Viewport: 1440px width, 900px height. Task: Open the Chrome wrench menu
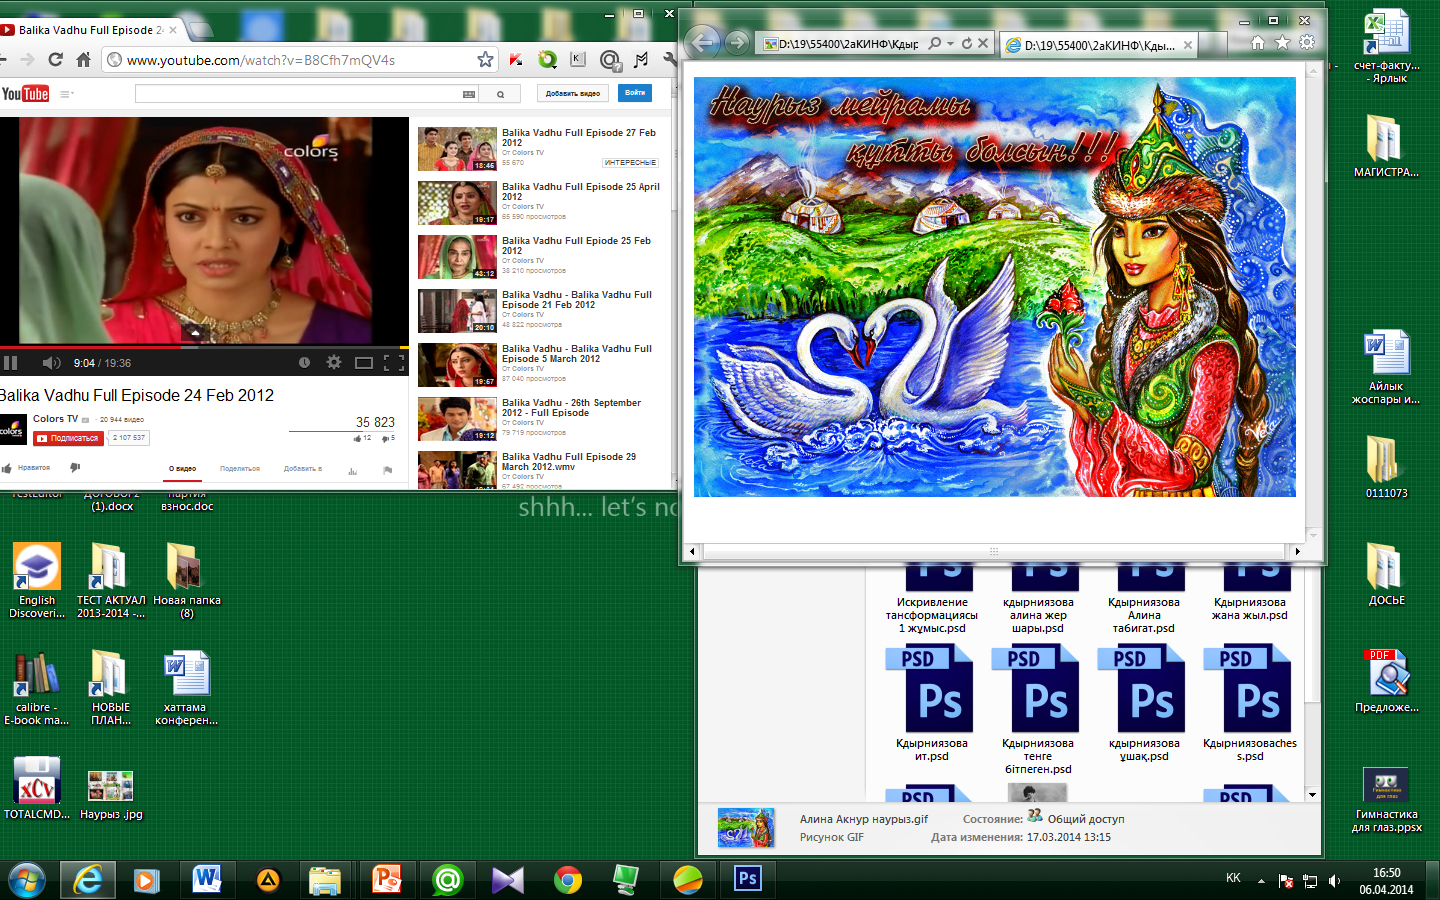[x=670, y=60]
